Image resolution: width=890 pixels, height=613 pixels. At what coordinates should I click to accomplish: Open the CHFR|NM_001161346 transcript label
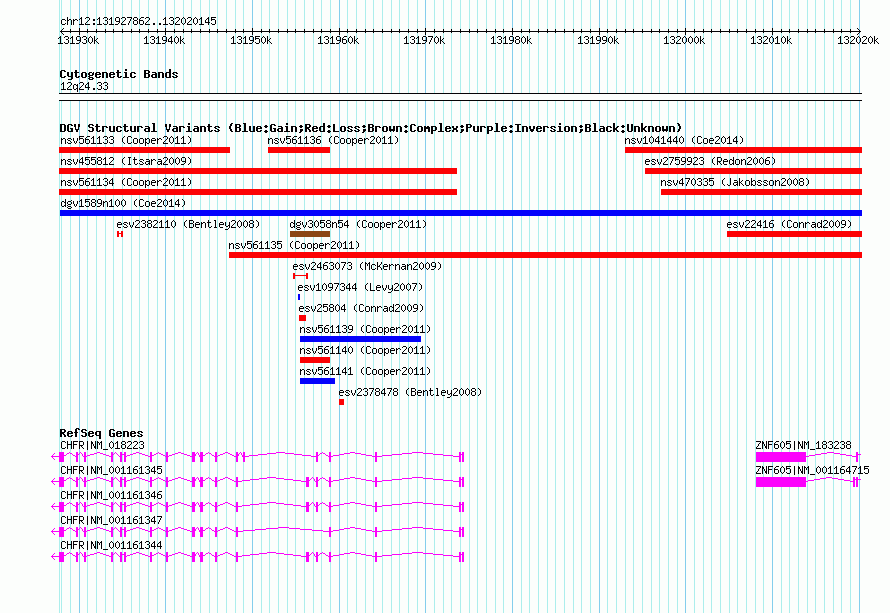coord(111,496)
